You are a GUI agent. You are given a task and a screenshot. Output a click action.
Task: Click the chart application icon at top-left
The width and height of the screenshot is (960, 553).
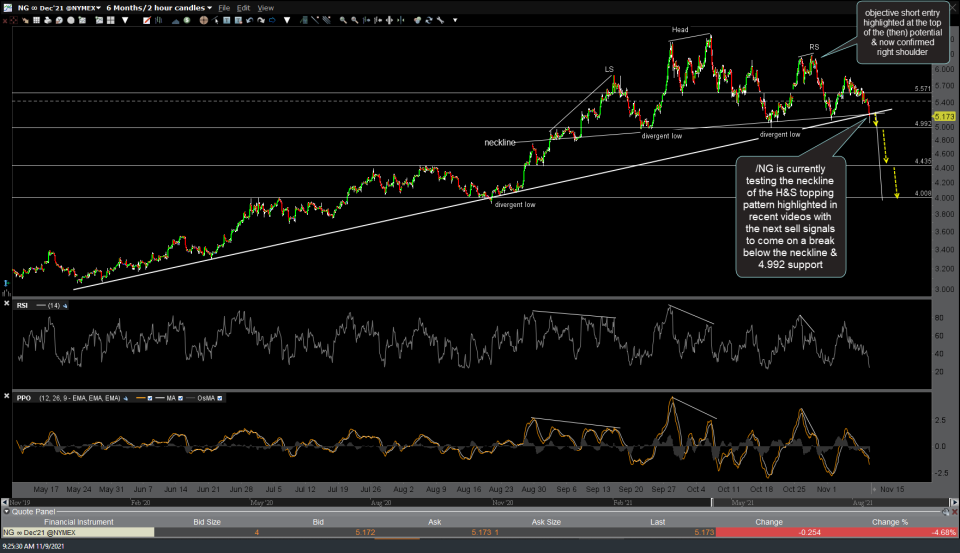7,7
